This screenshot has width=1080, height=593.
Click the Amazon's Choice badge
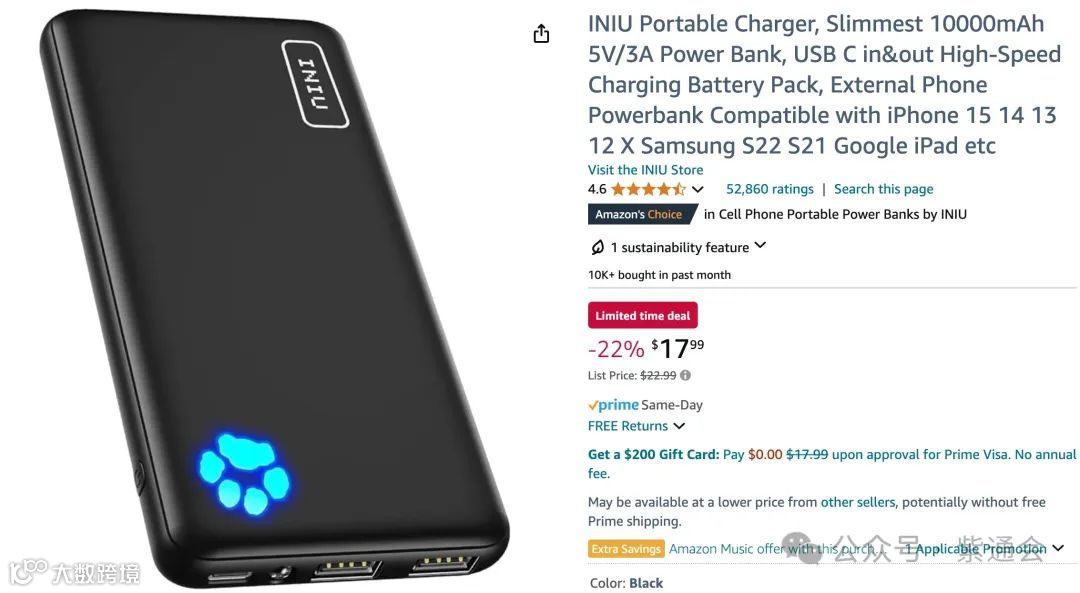click(x=642, y=214)
